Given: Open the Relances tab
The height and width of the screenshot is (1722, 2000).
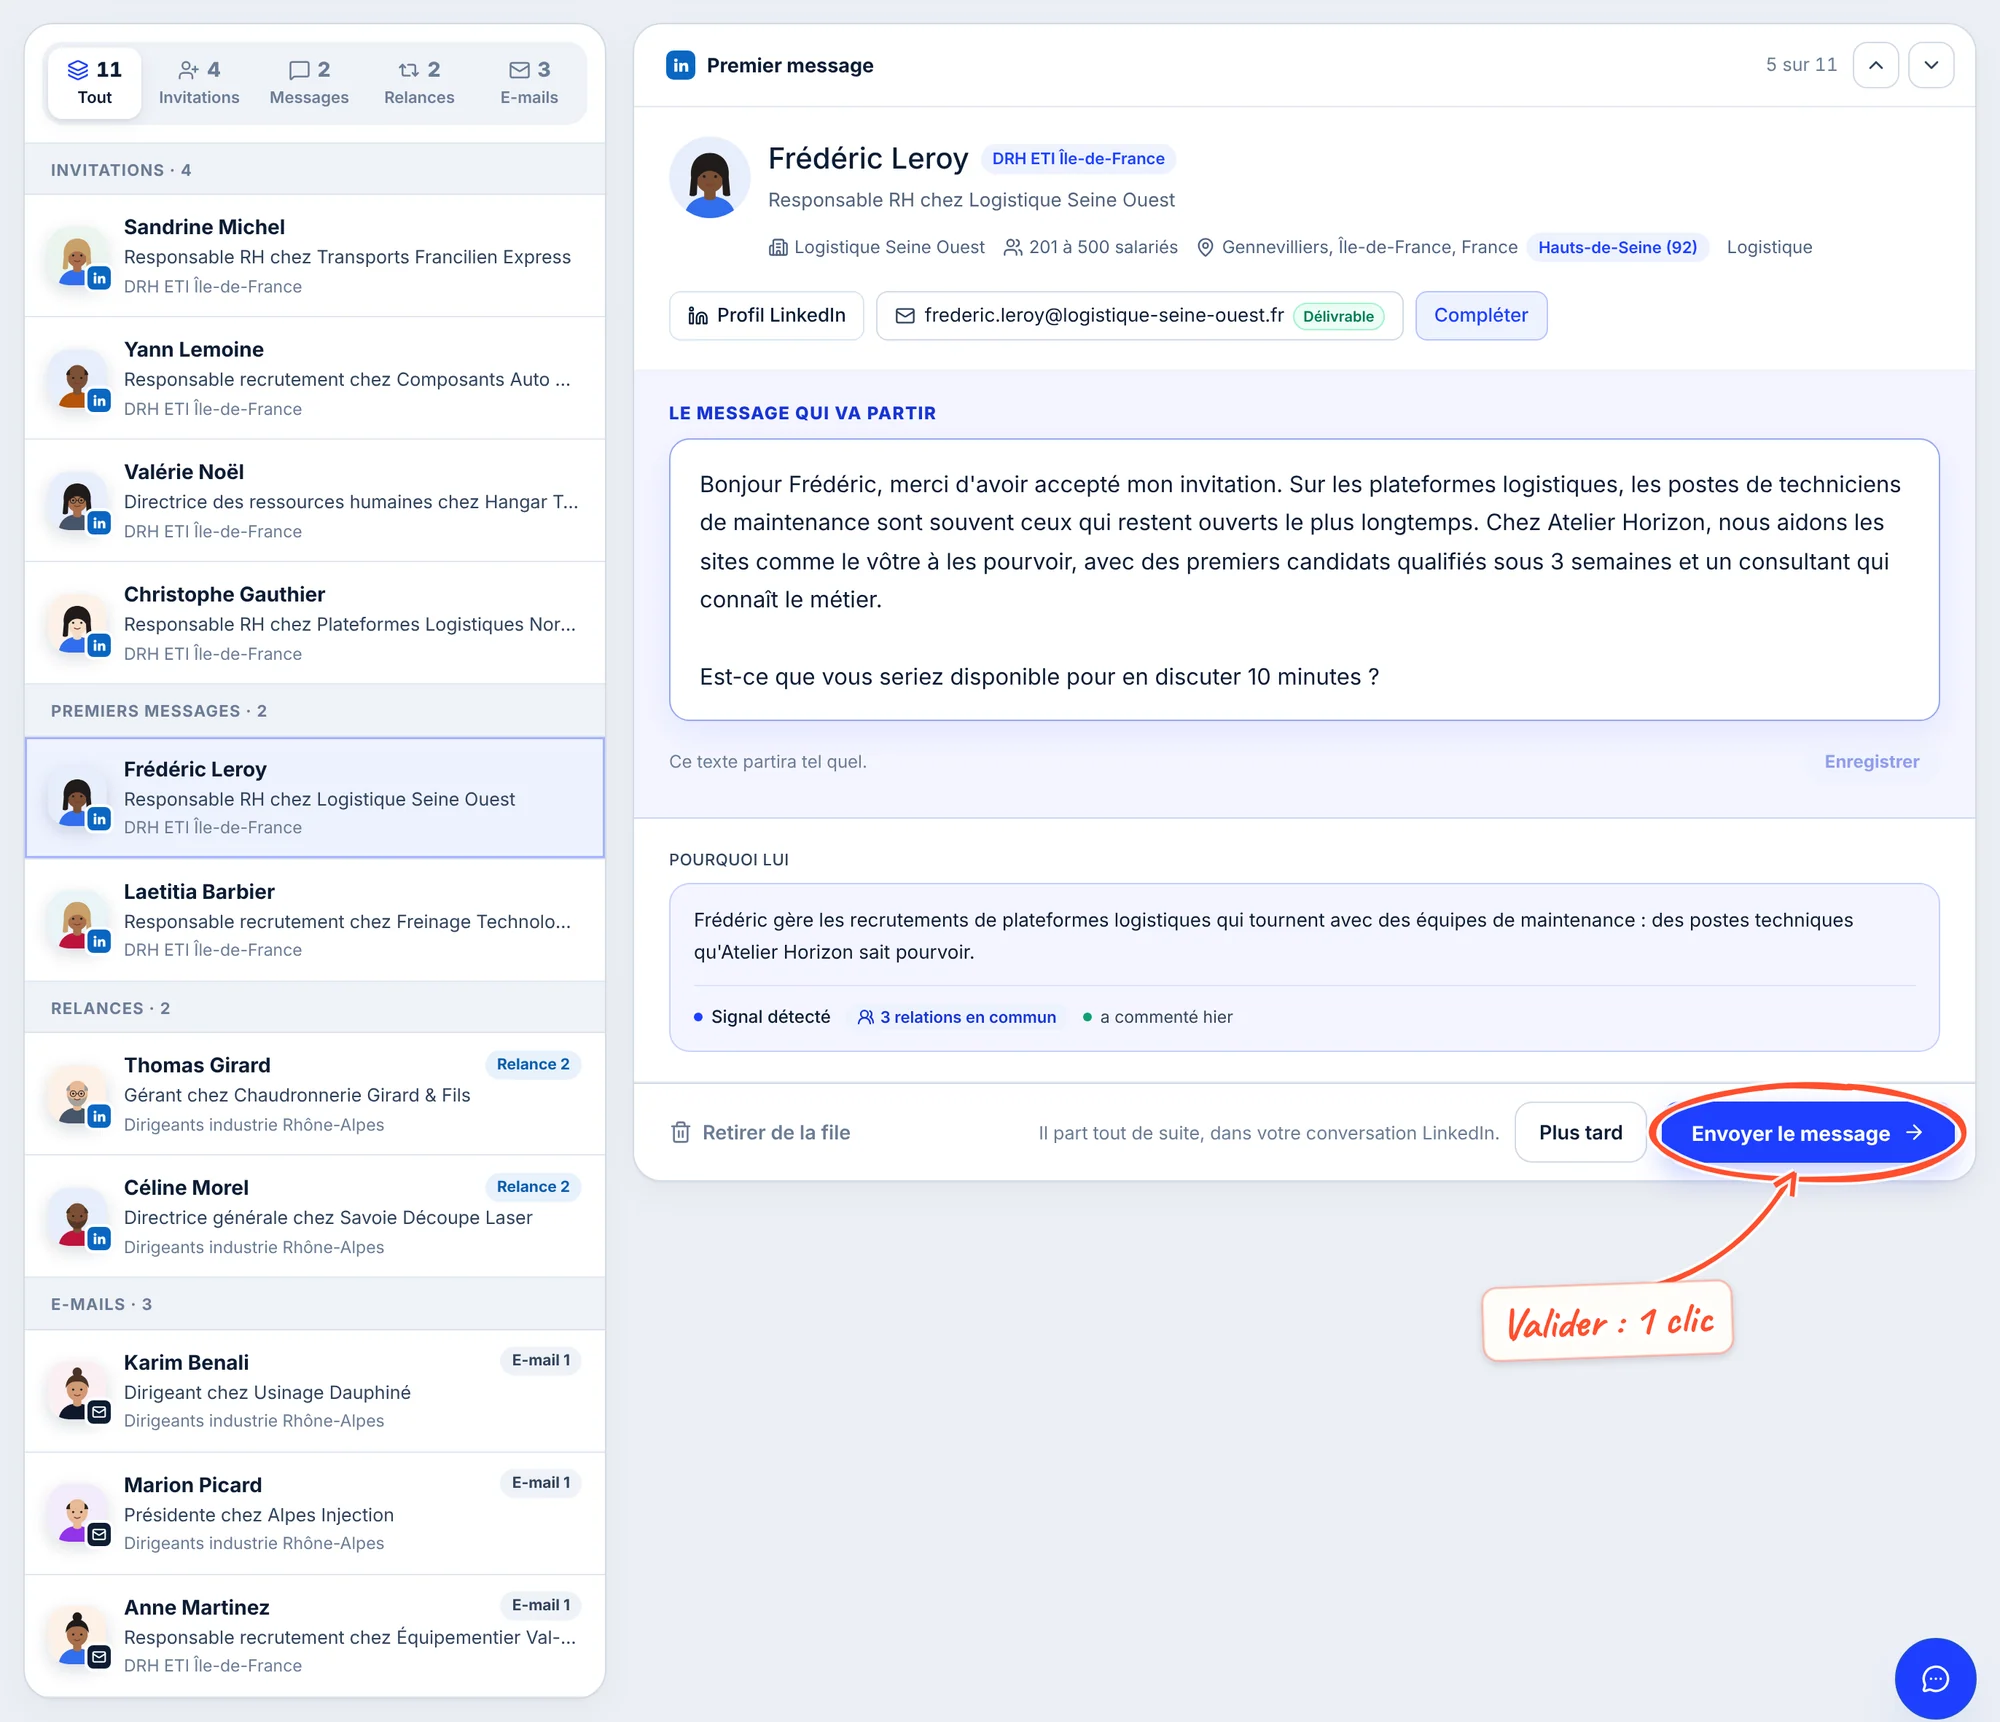Looking at the screenshot, I should [419, 82].
